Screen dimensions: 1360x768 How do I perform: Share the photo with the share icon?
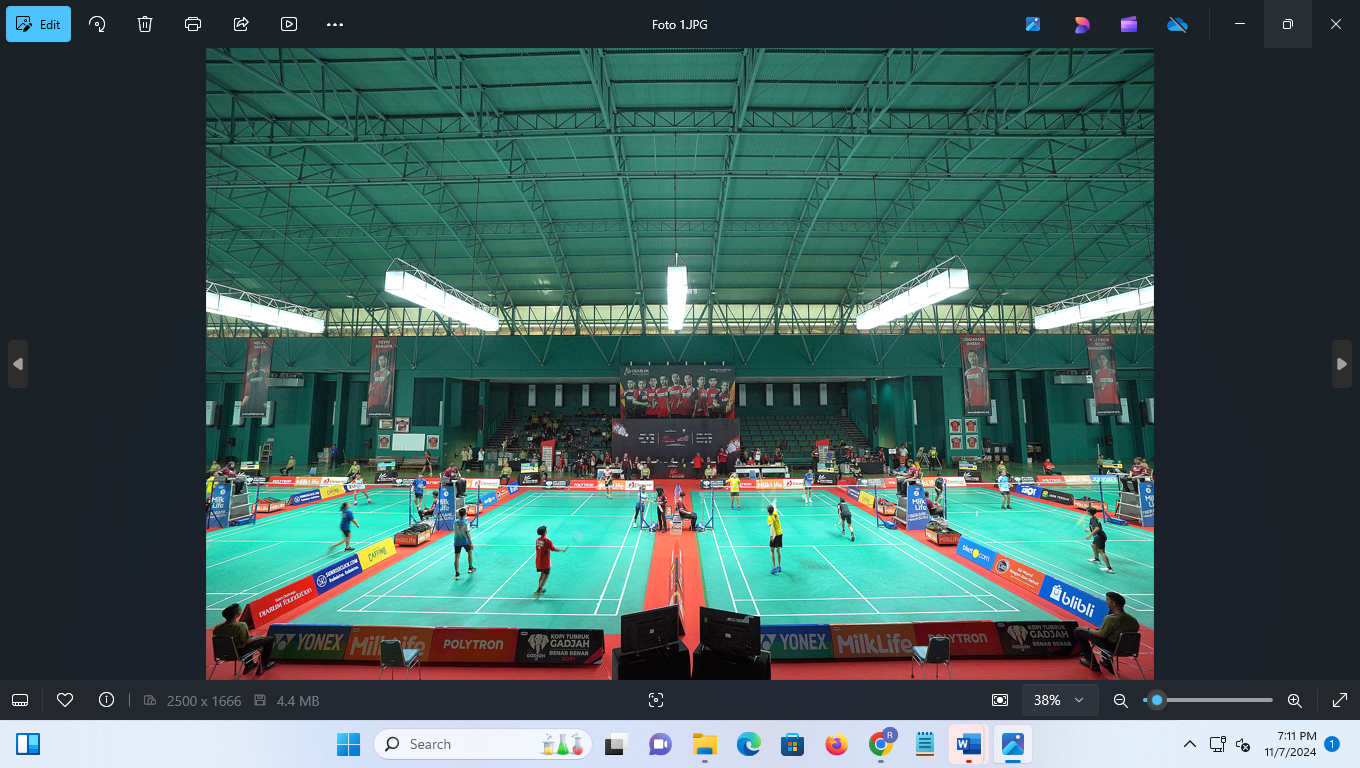click(241, 24)
